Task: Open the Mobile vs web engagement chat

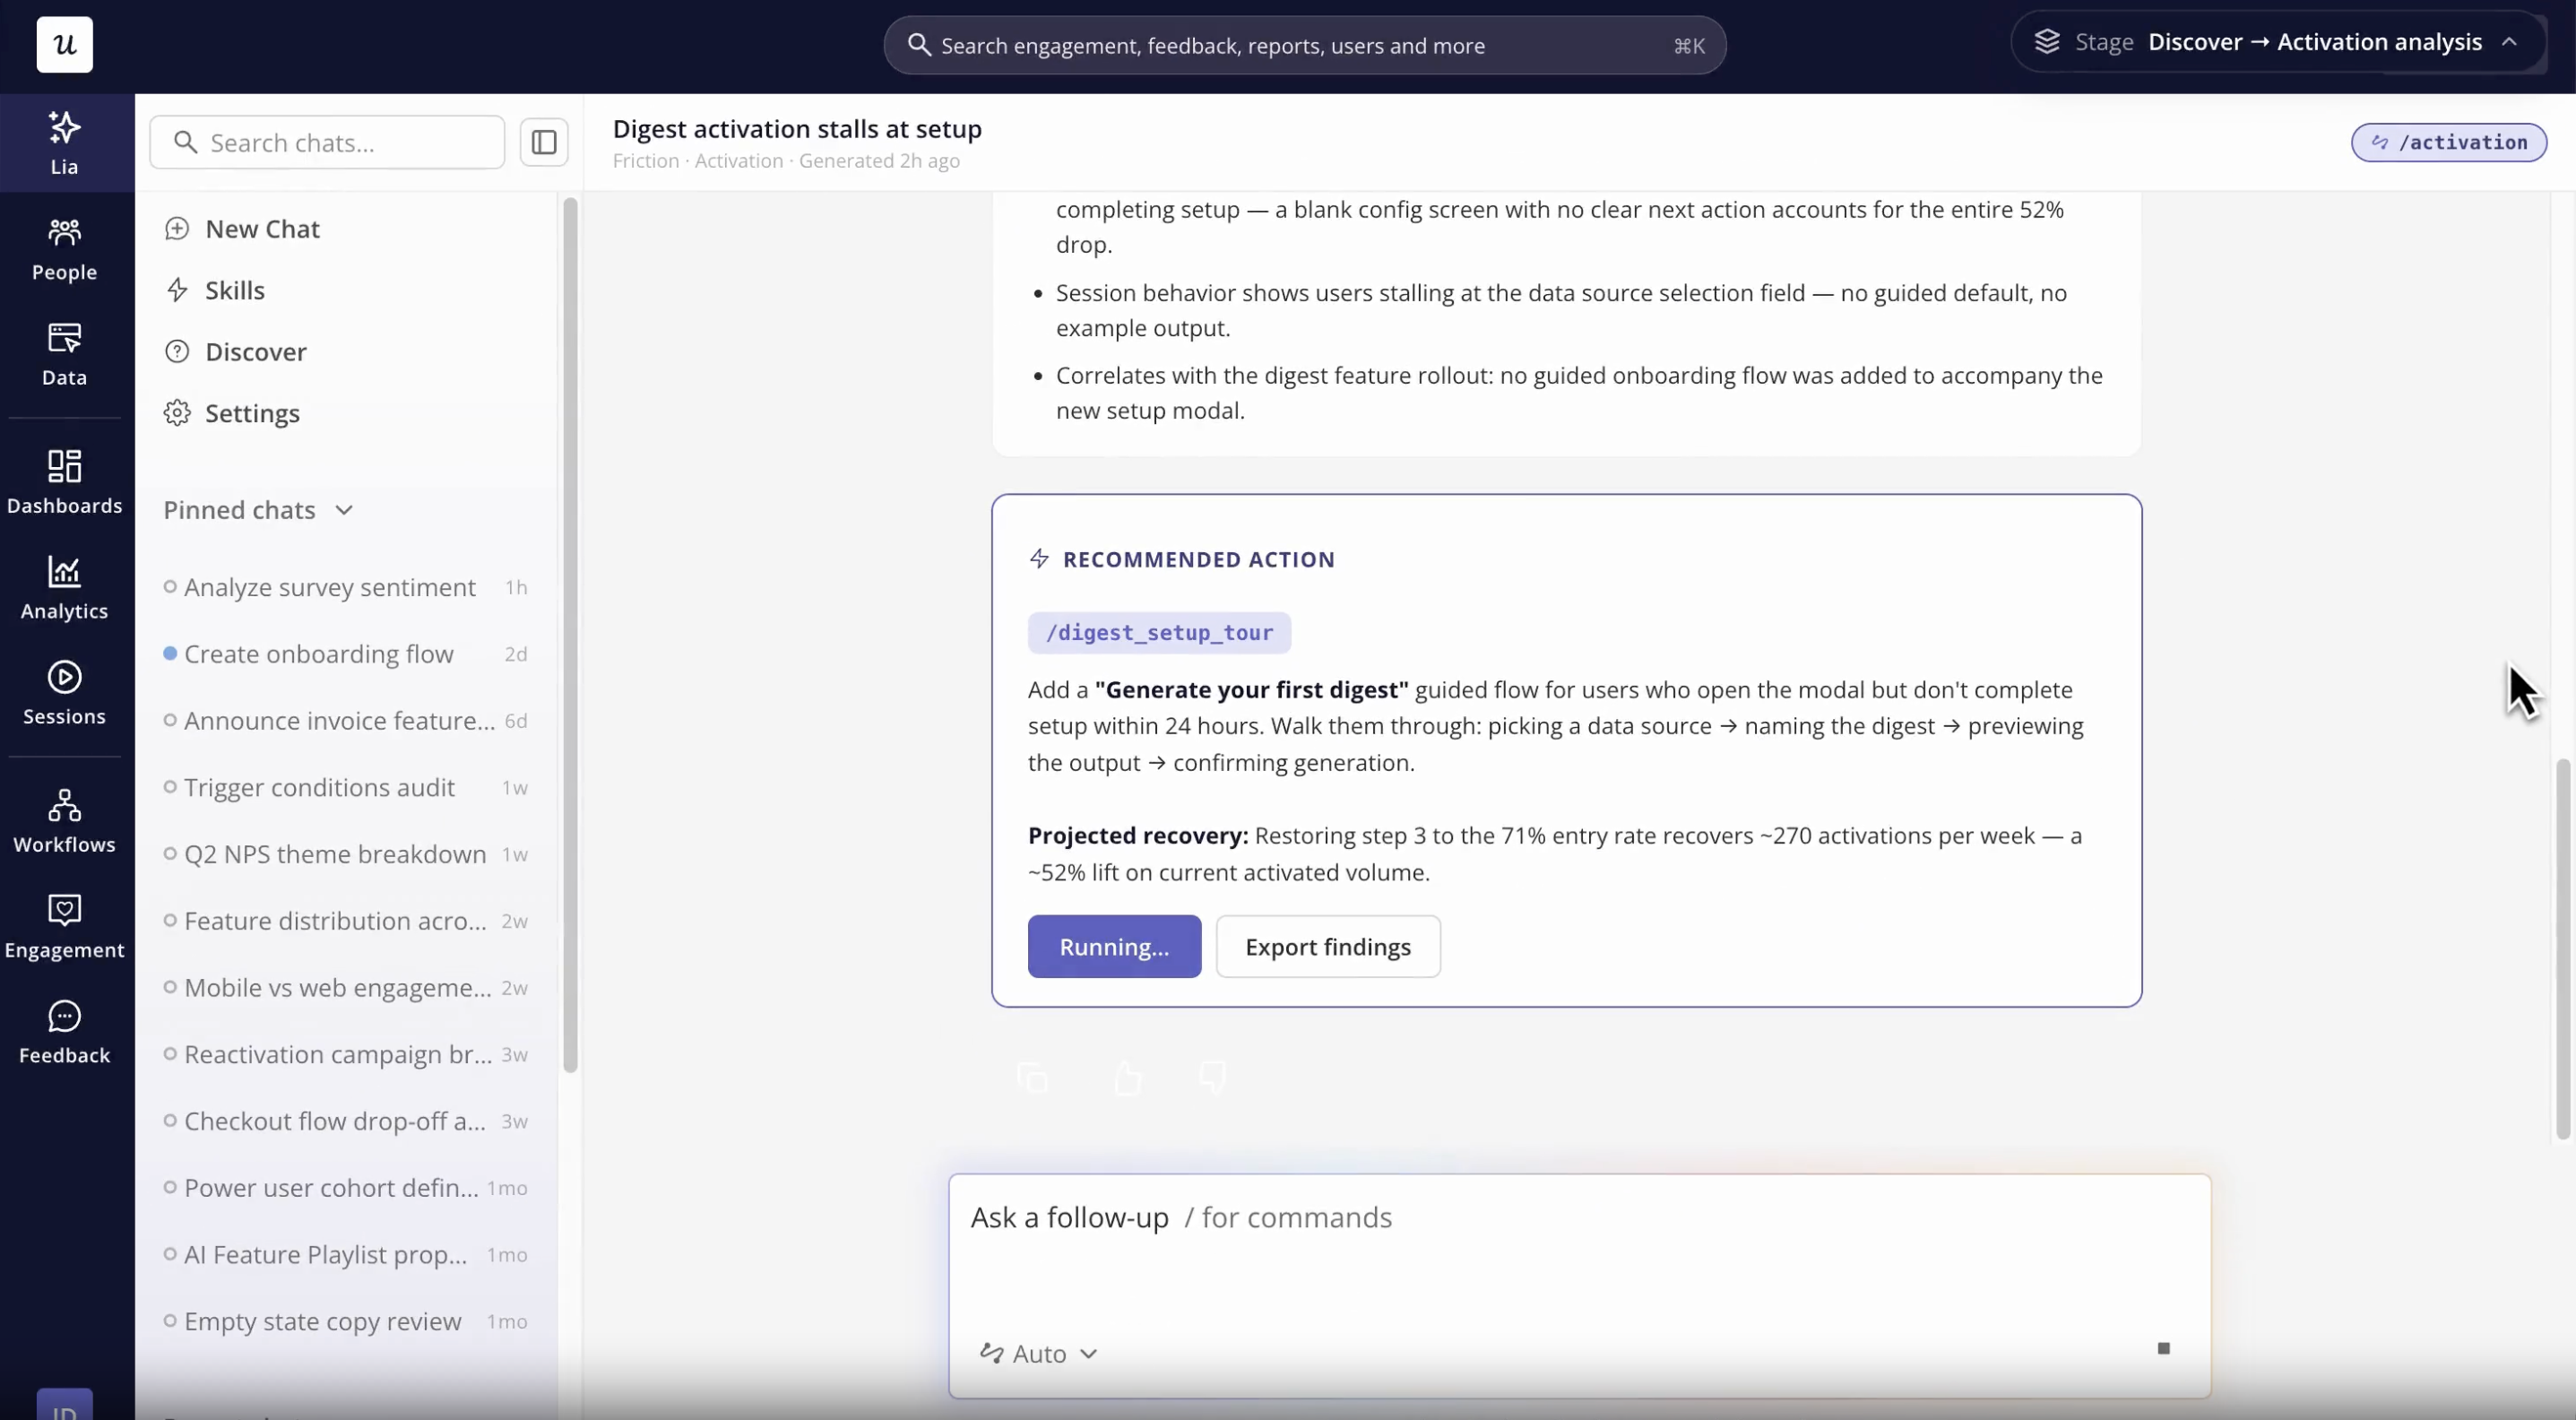Action: coord(346,988)
